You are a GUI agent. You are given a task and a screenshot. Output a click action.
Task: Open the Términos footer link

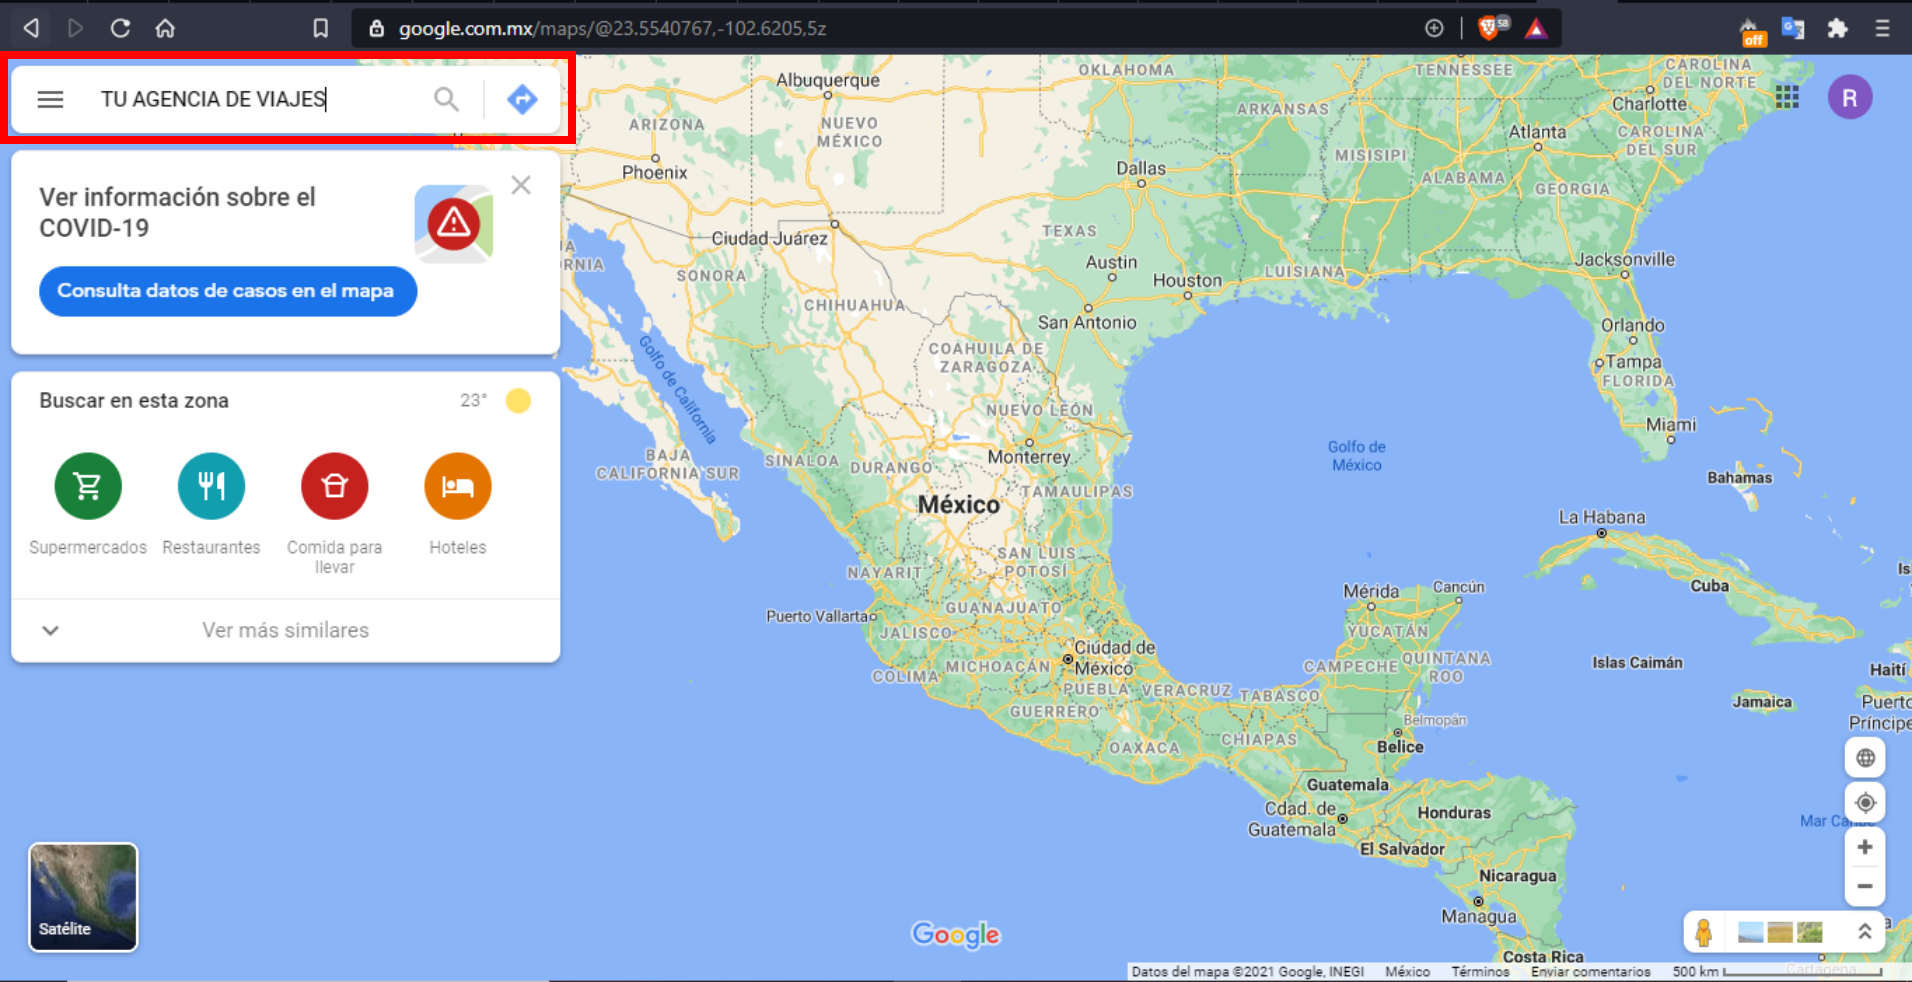[x=1480, y=972]
